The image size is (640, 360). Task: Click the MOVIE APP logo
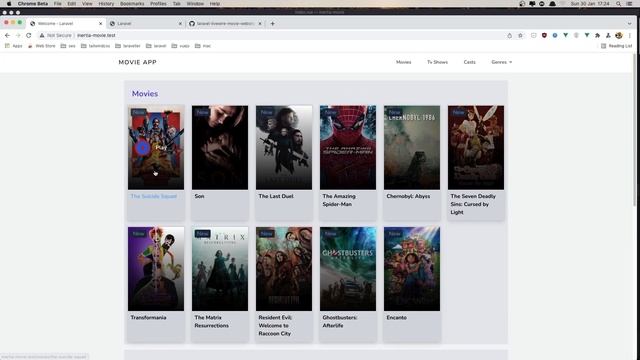[138, 62]
